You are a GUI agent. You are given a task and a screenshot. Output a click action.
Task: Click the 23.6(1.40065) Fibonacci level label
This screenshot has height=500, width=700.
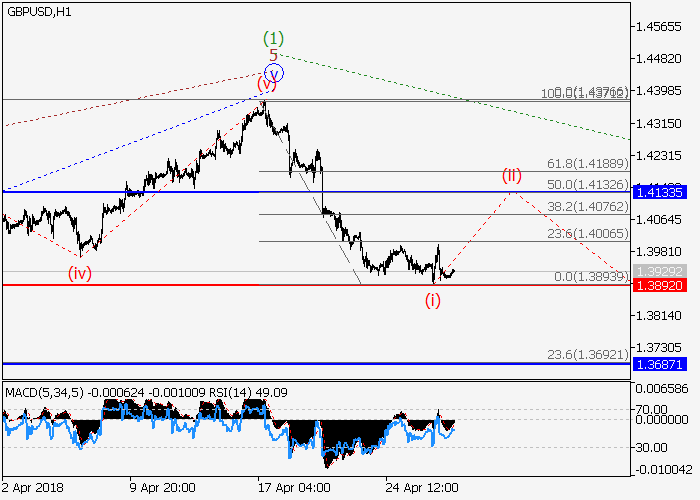pos(588,233)
